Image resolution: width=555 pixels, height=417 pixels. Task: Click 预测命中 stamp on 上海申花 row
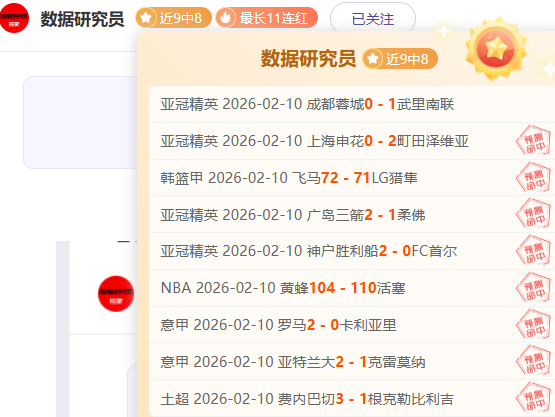coord(533,141)
